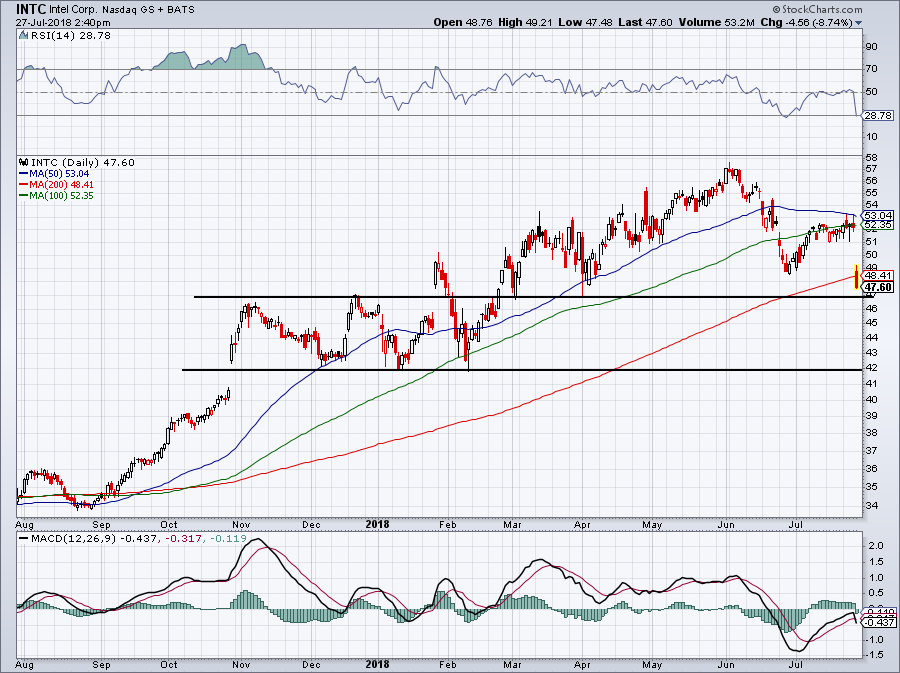Click the 28.78 RSI value tag on right axis

coord(879,115)
